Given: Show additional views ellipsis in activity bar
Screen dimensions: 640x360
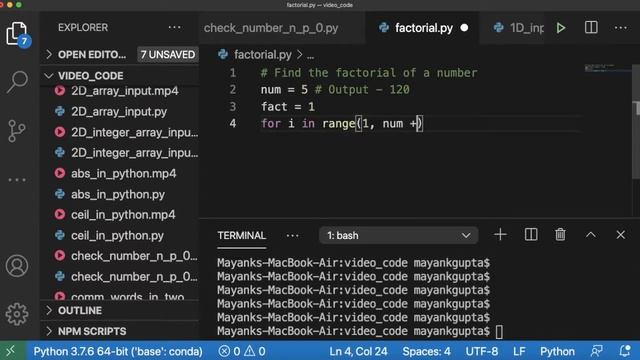Looking at the screenshot, I should pyautogui.click(x=17, y=180).
